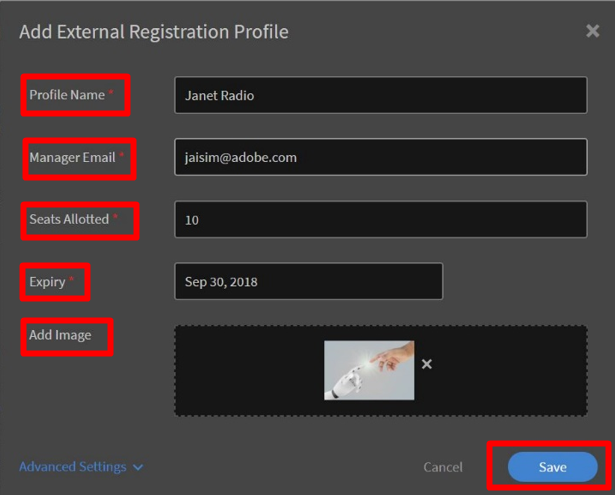Remove the uploaded hand image

point(427,364)
